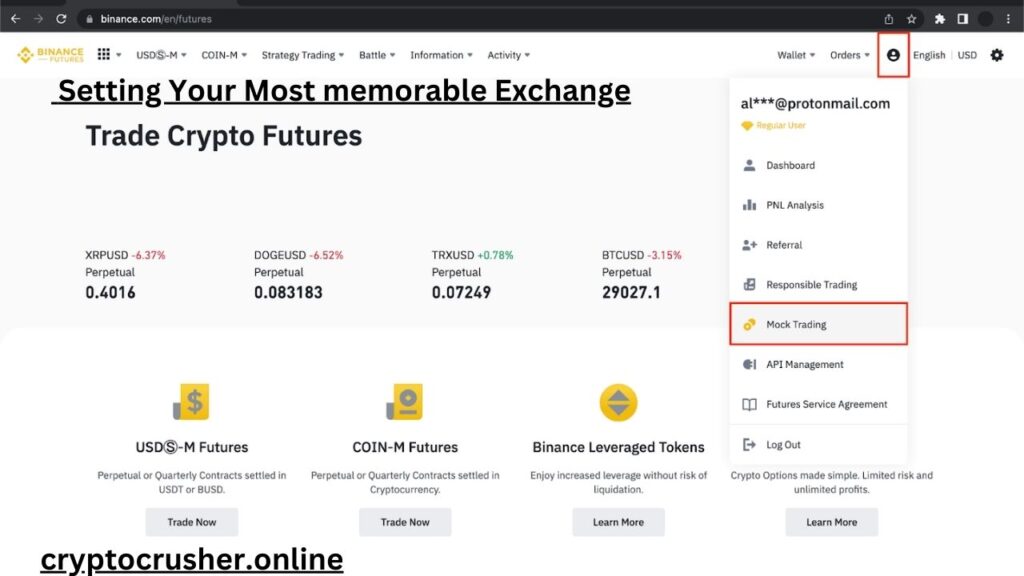Open Dashboard from the account menu
1024x576 pixels.
[818, 165]
